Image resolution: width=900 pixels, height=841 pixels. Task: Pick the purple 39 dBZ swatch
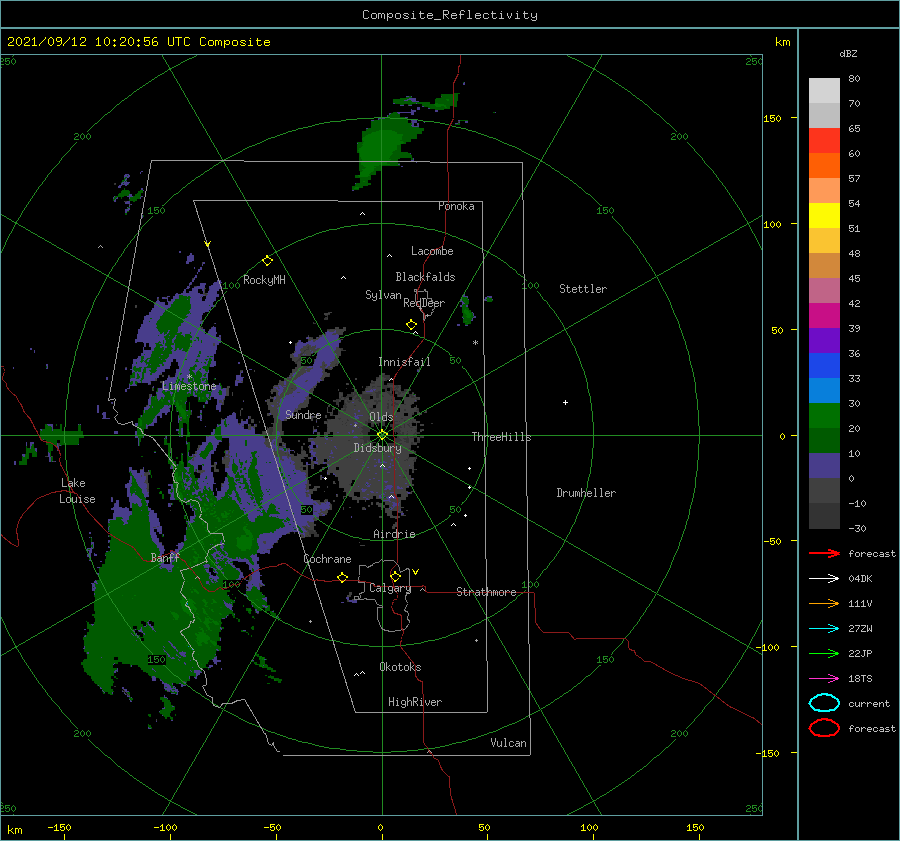pyautogui.click(x=824, y=340)
